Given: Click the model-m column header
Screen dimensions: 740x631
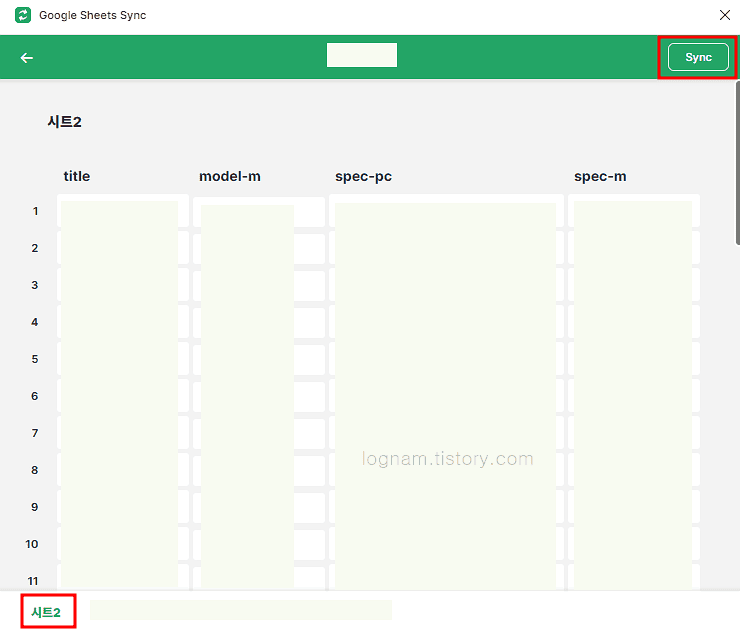Looking at the screenshot, I should tap(230, 176).
